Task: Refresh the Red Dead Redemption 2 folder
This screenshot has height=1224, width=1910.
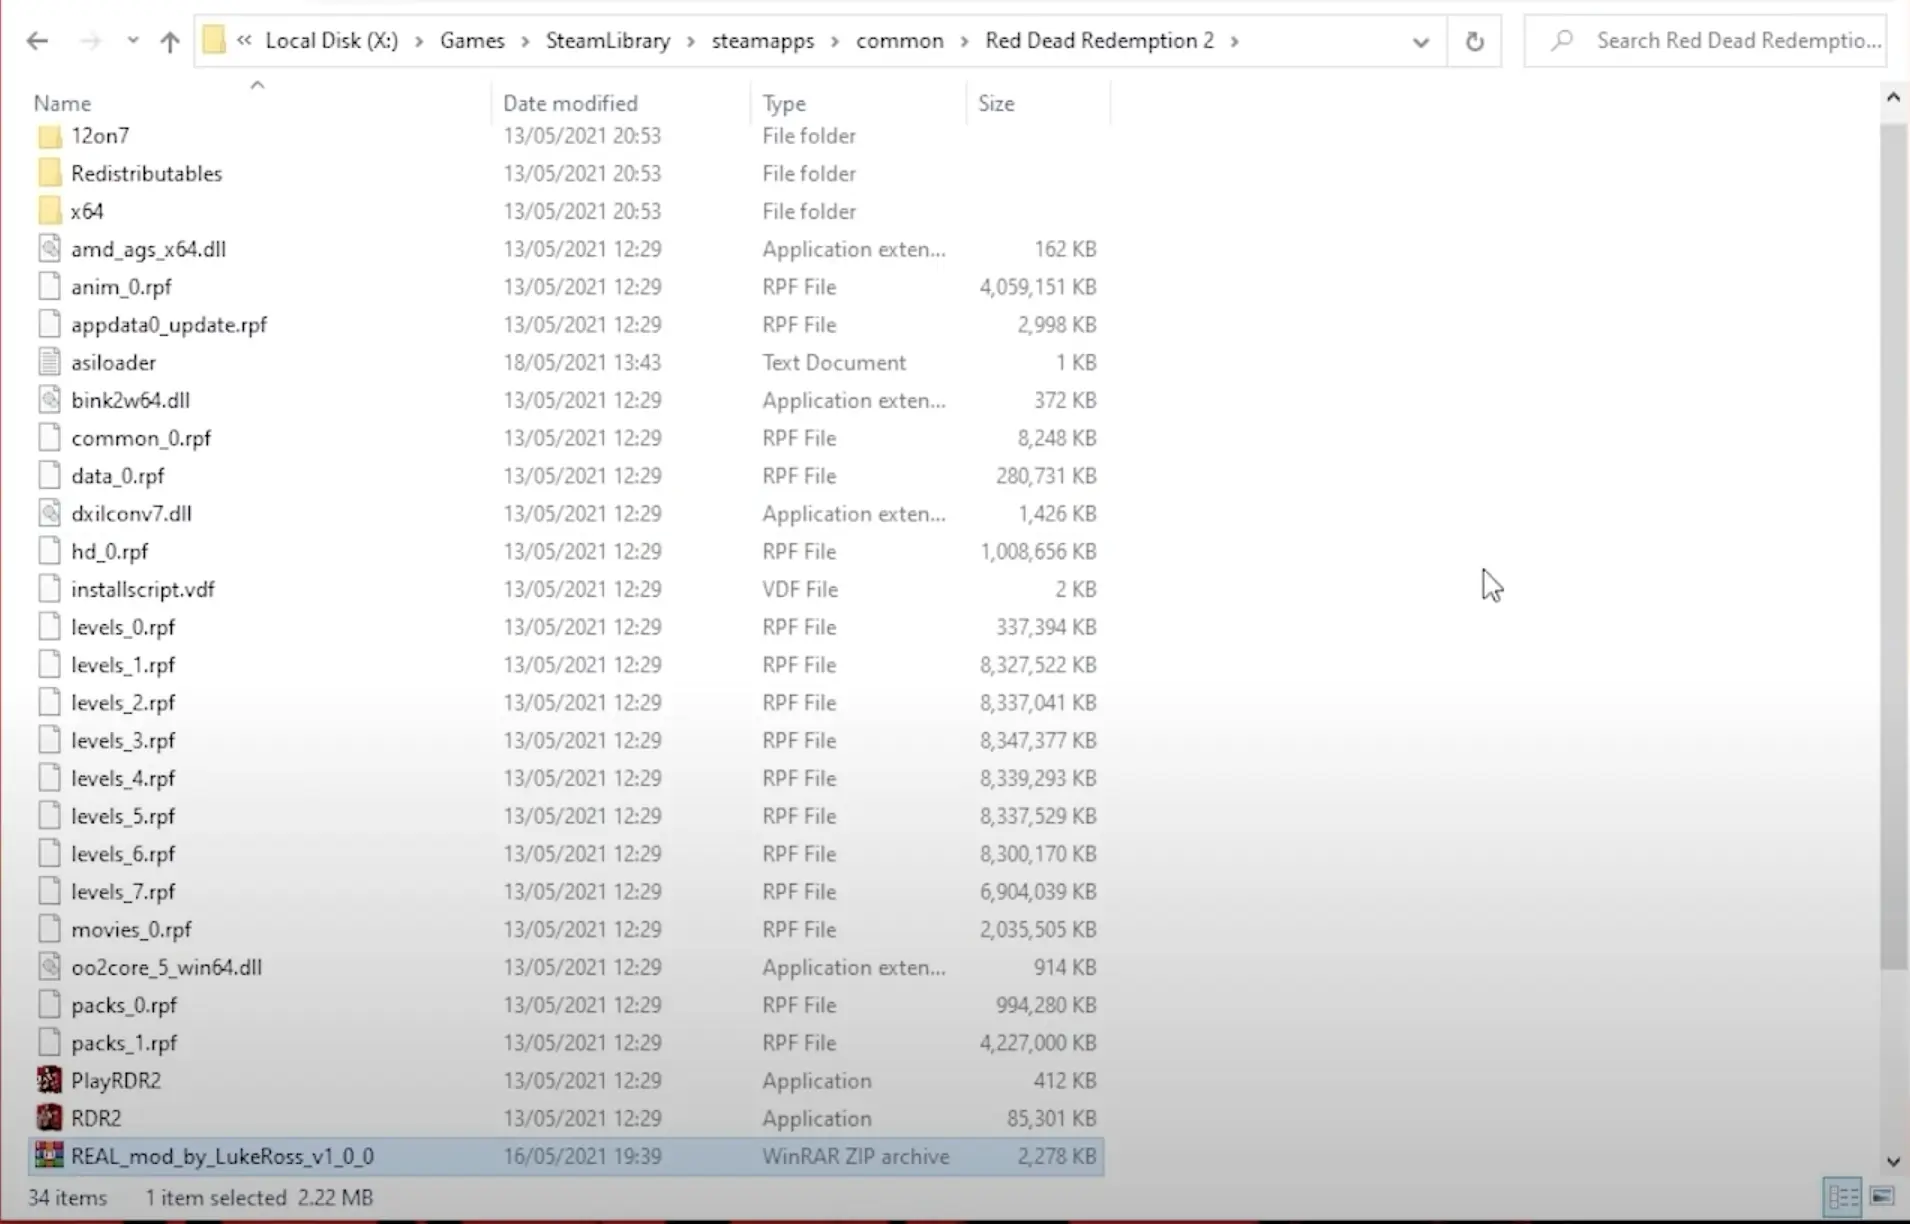Action: pos(1474,41)
